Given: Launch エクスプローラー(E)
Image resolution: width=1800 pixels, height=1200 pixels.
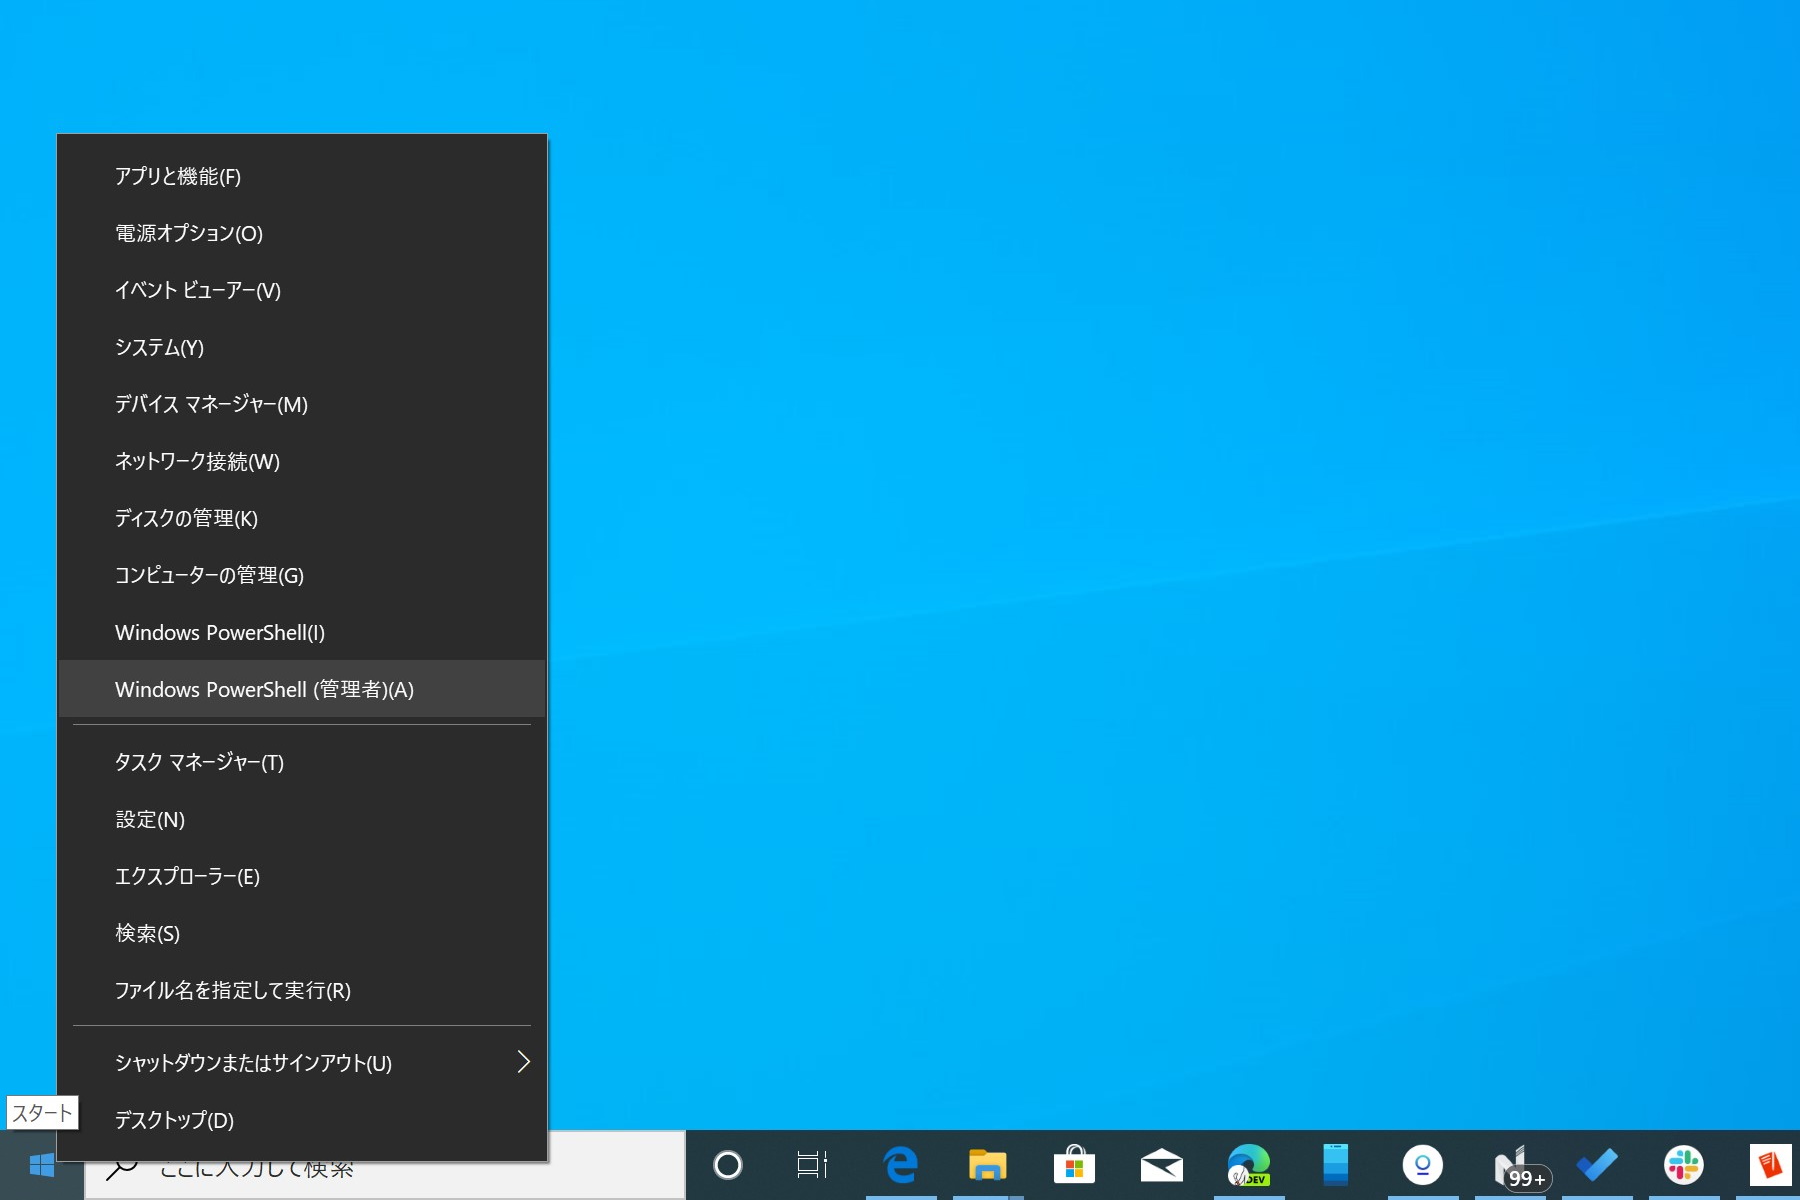Looking at the screenshot, I should 301,877.
